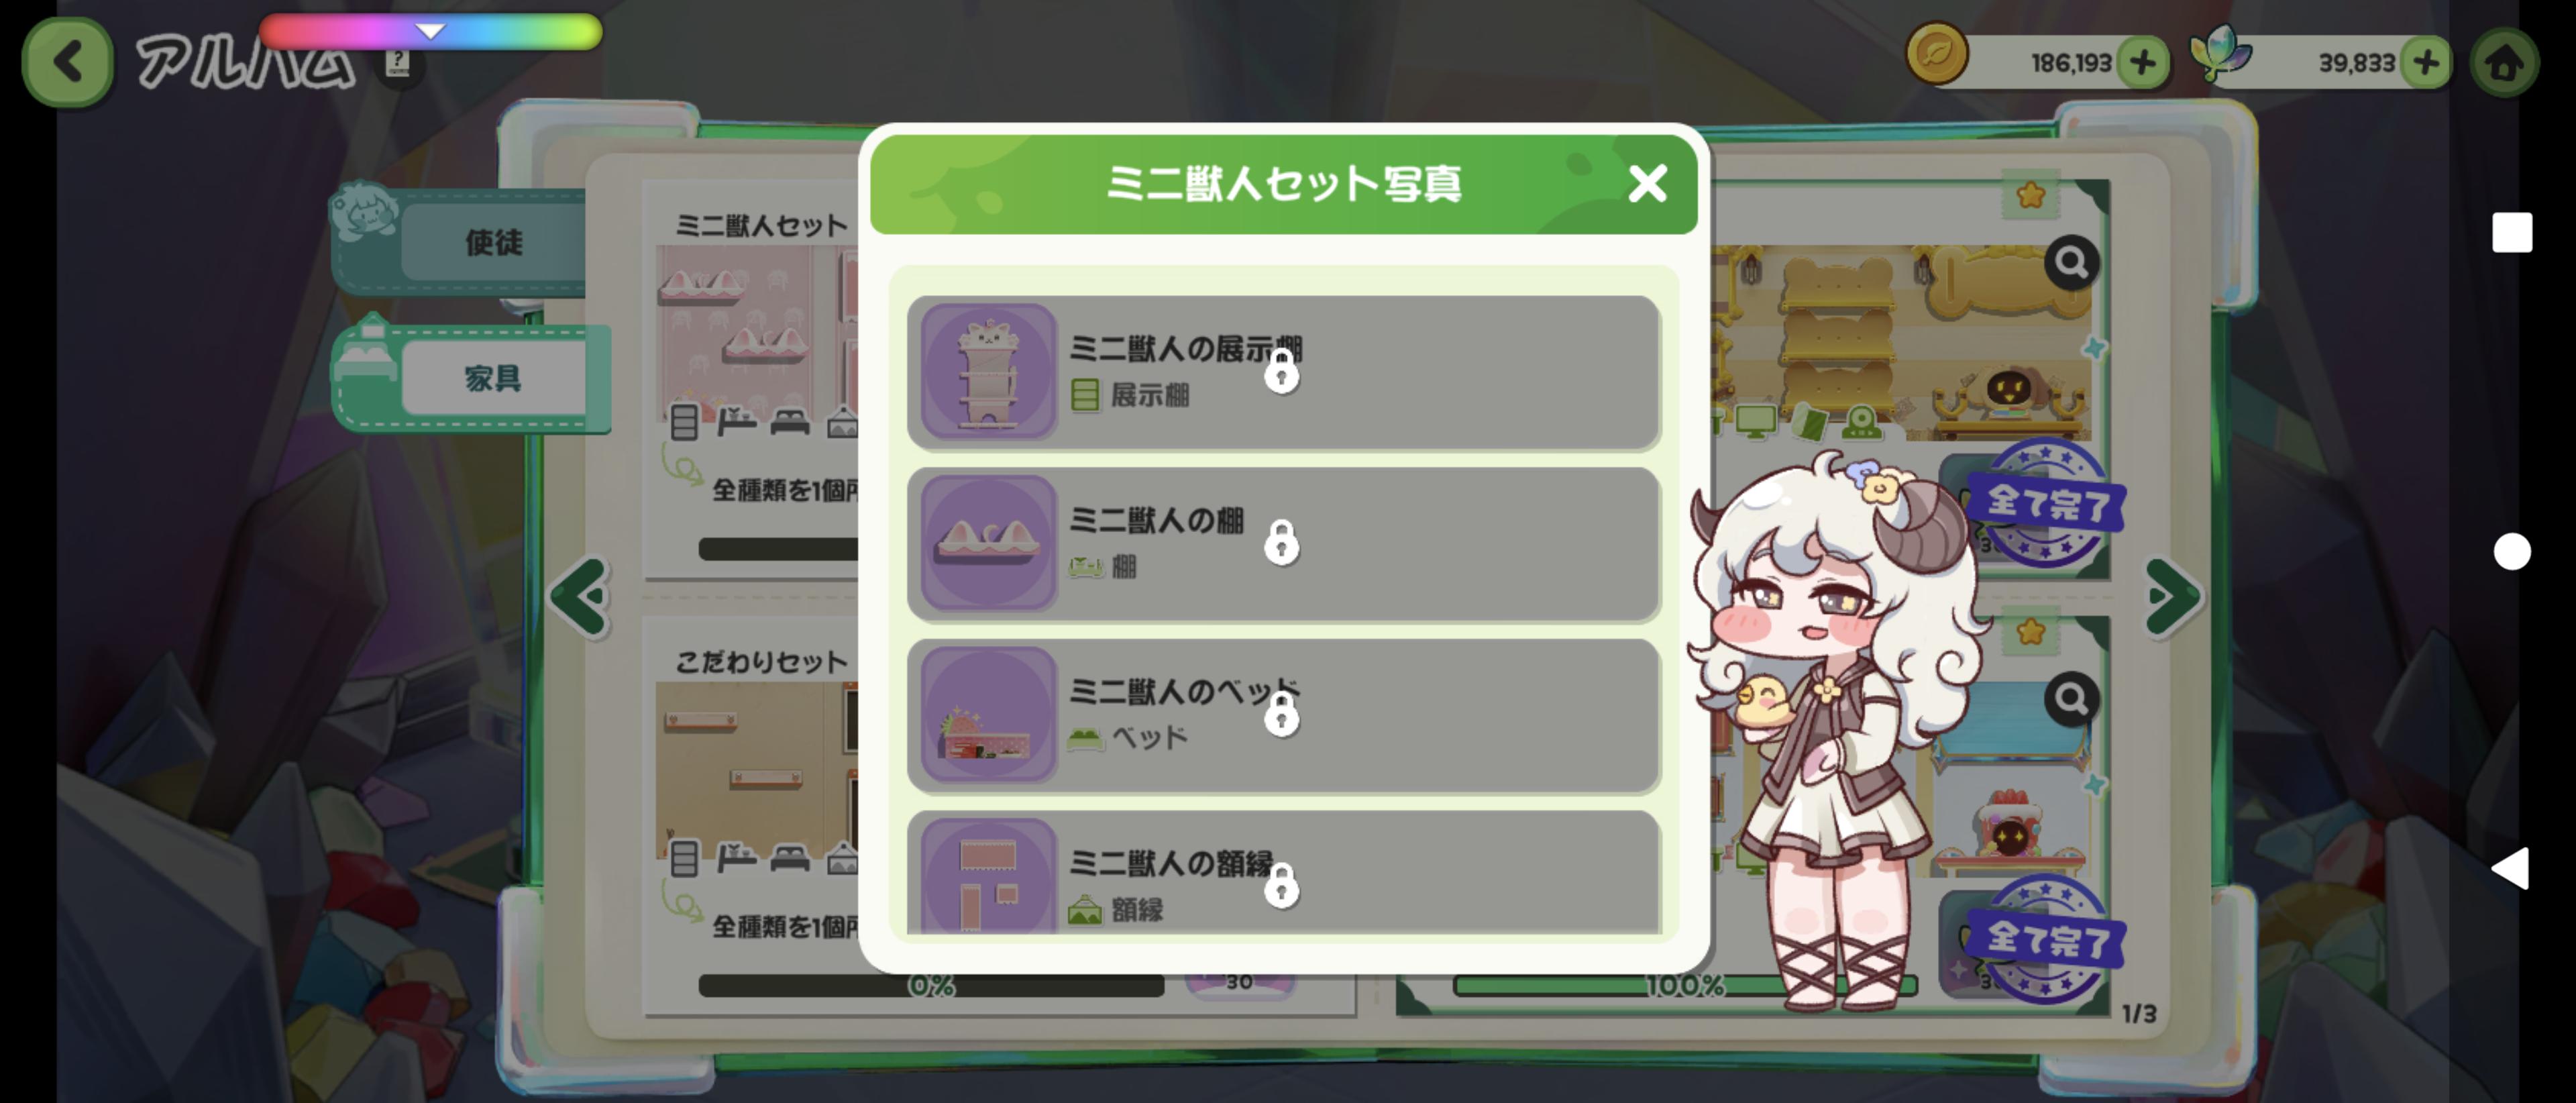
Task: Flip album to previous page
Action: coord(580,597)
